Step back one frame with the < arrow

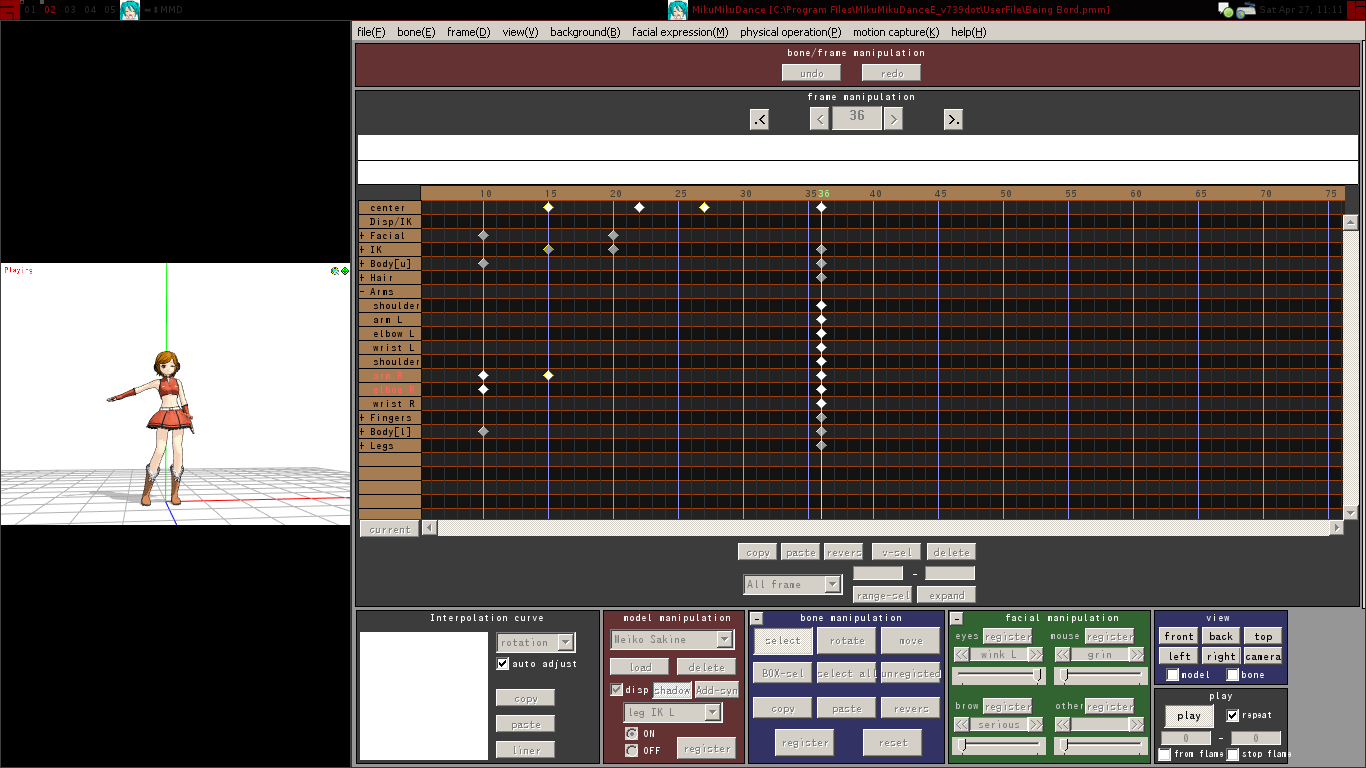819,119
